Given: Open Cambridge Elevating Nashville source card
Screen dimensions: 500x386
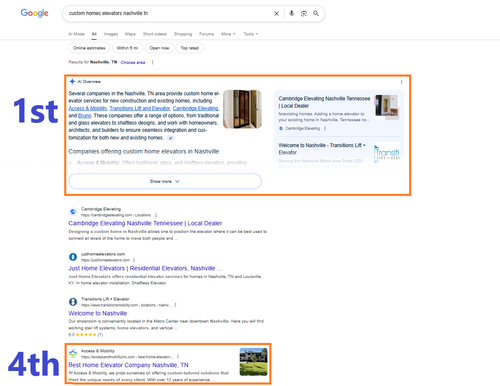Looking at the screenshot, I should (324, 102).
